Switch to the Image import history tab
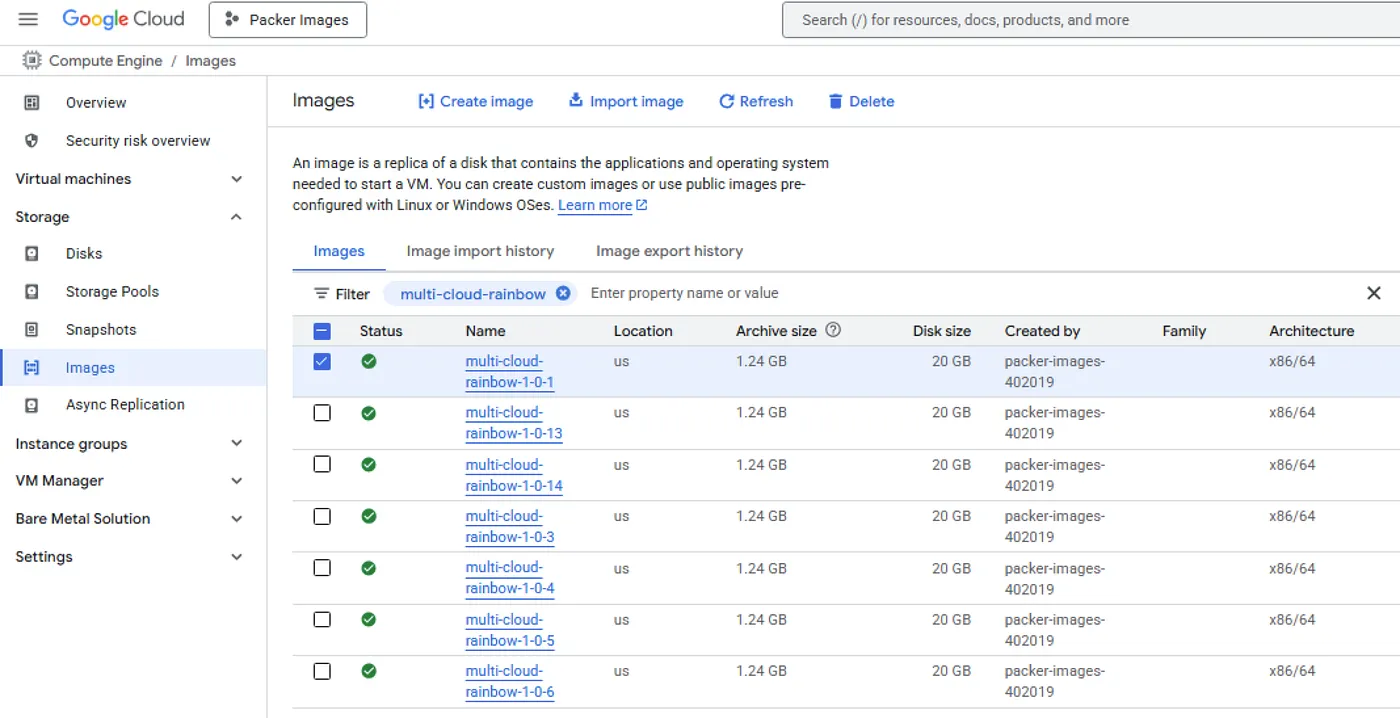 point(480,252)
